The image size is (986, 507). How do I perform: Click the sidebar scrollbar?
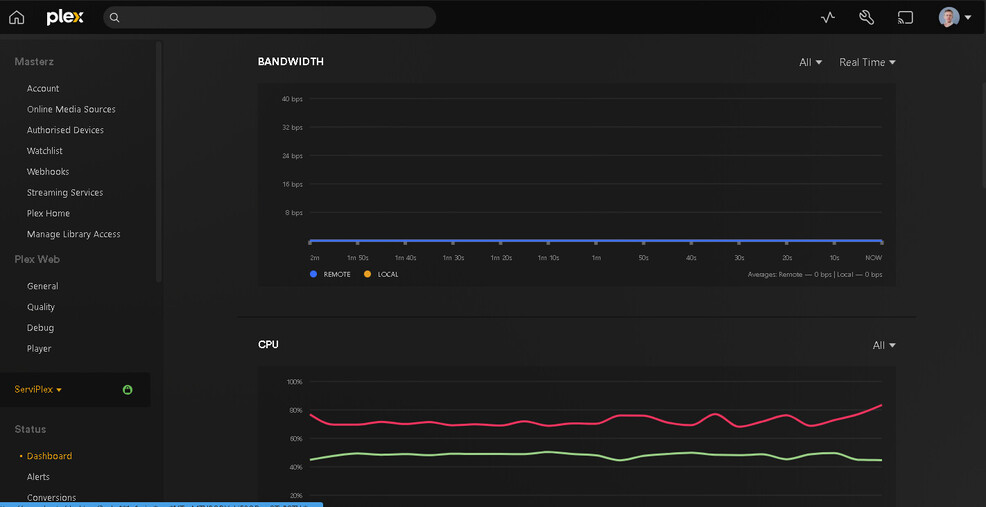159,162
